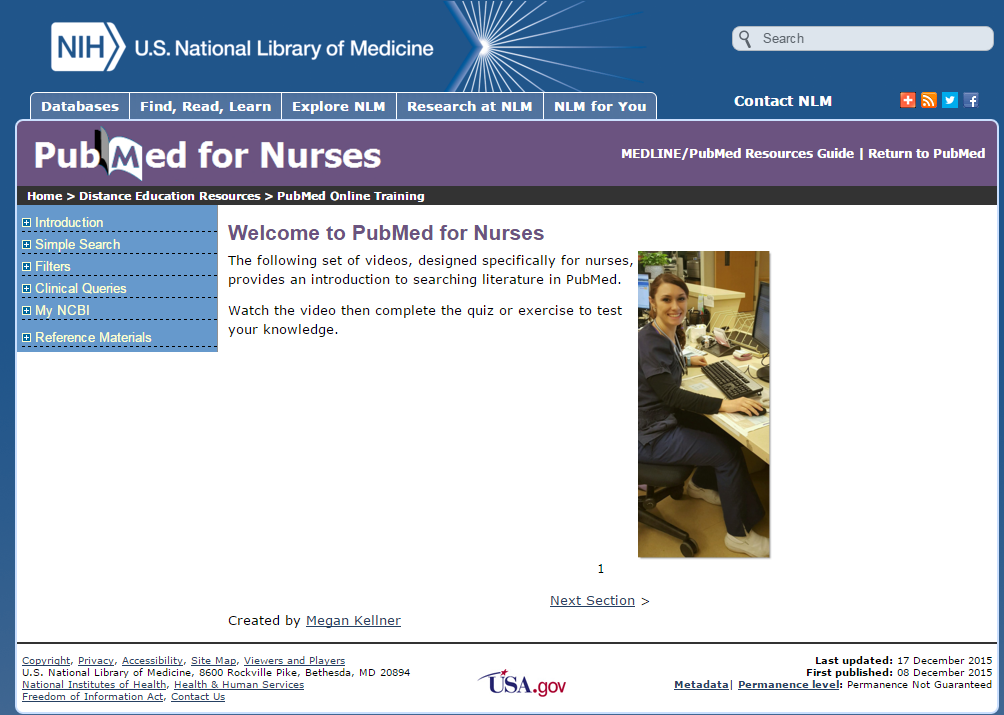Open the Contact Us footer link

pos(198,696)
